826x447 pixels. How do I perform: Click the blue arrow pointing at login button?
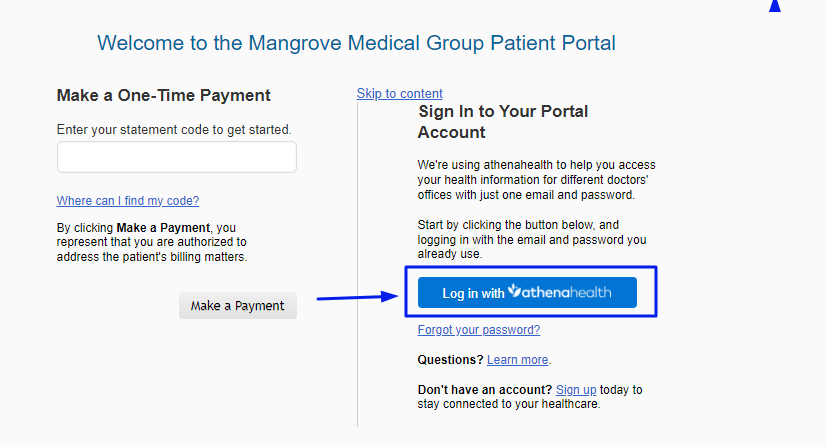pos(357,297)
